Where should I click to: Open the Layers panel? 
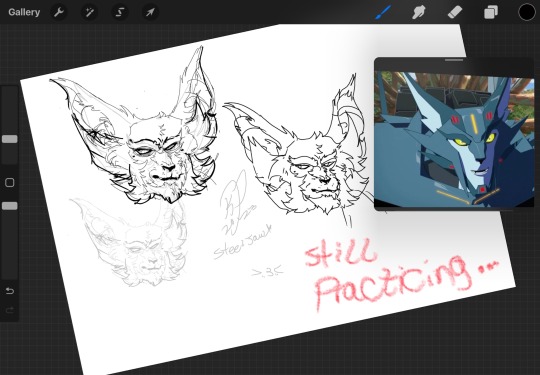pyautogui.click(x=491, y=13)
